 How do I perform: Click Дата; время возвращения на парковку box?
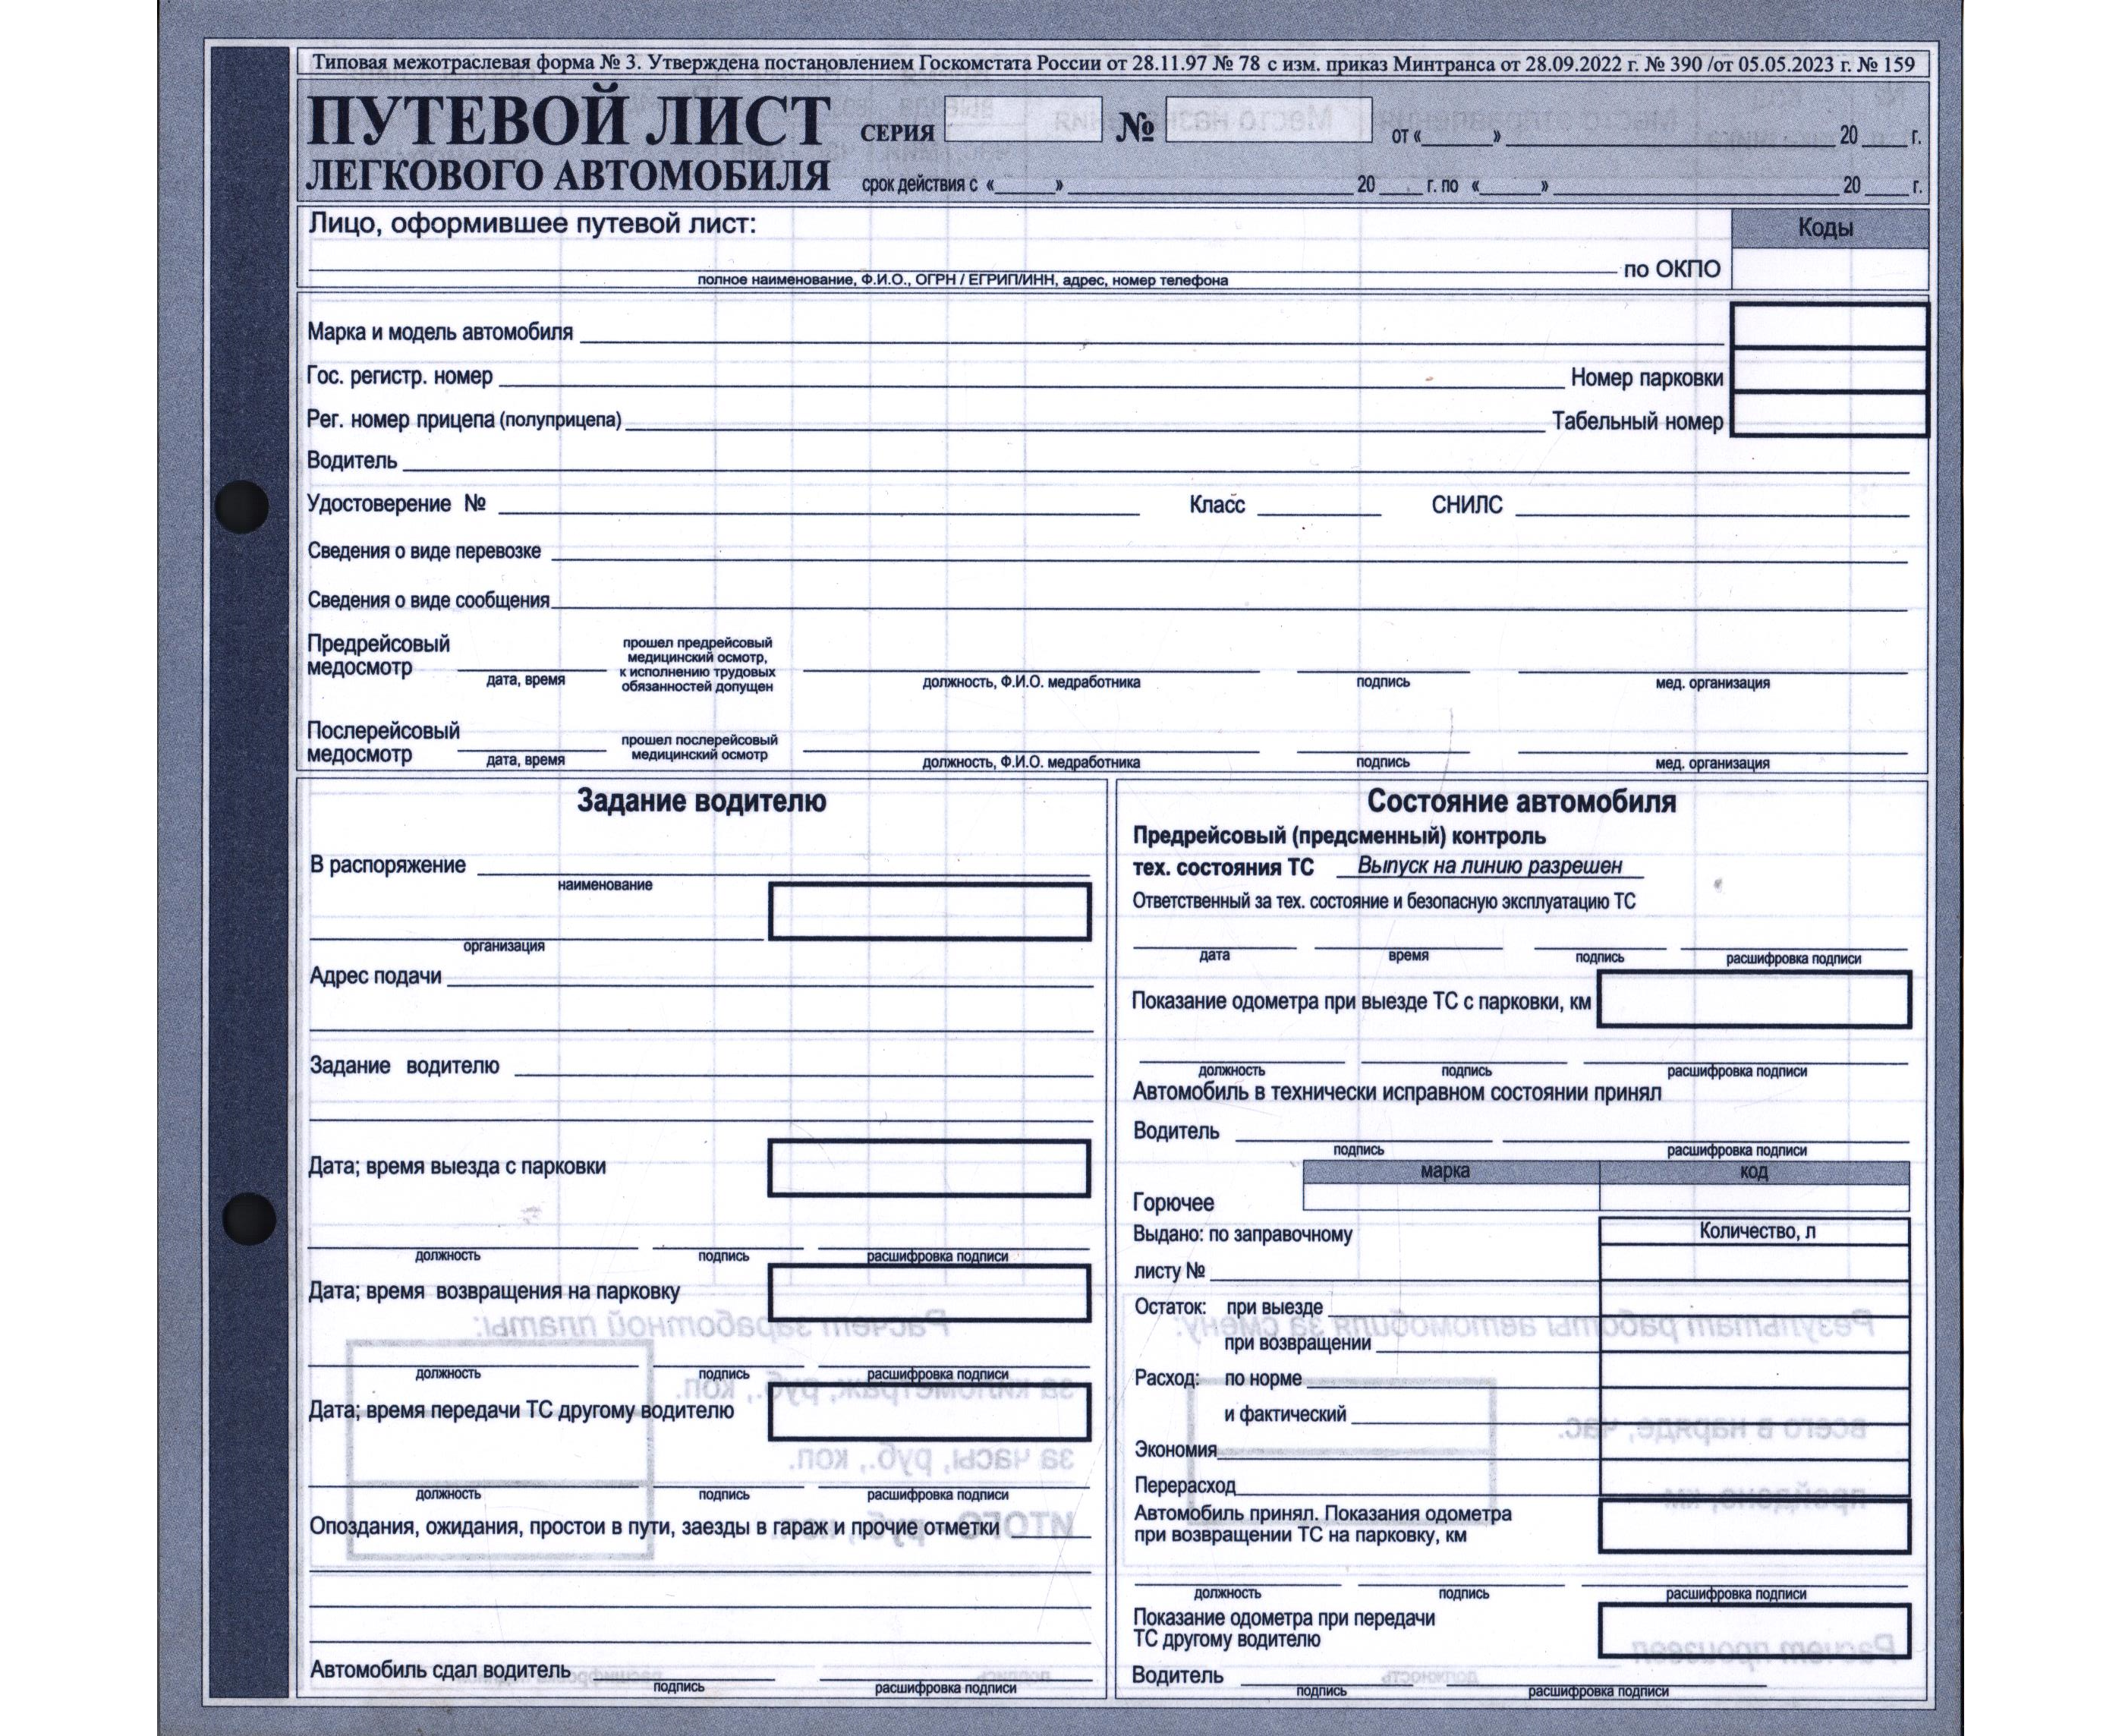click(928, 1293)
